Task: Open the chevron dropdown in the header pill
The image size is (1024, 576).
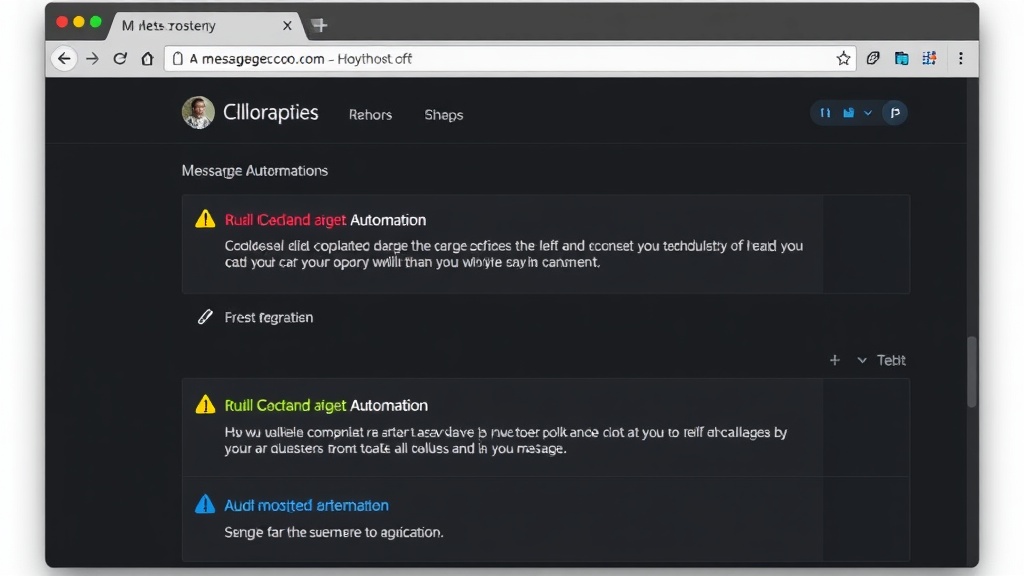Action: click(868, 114)
